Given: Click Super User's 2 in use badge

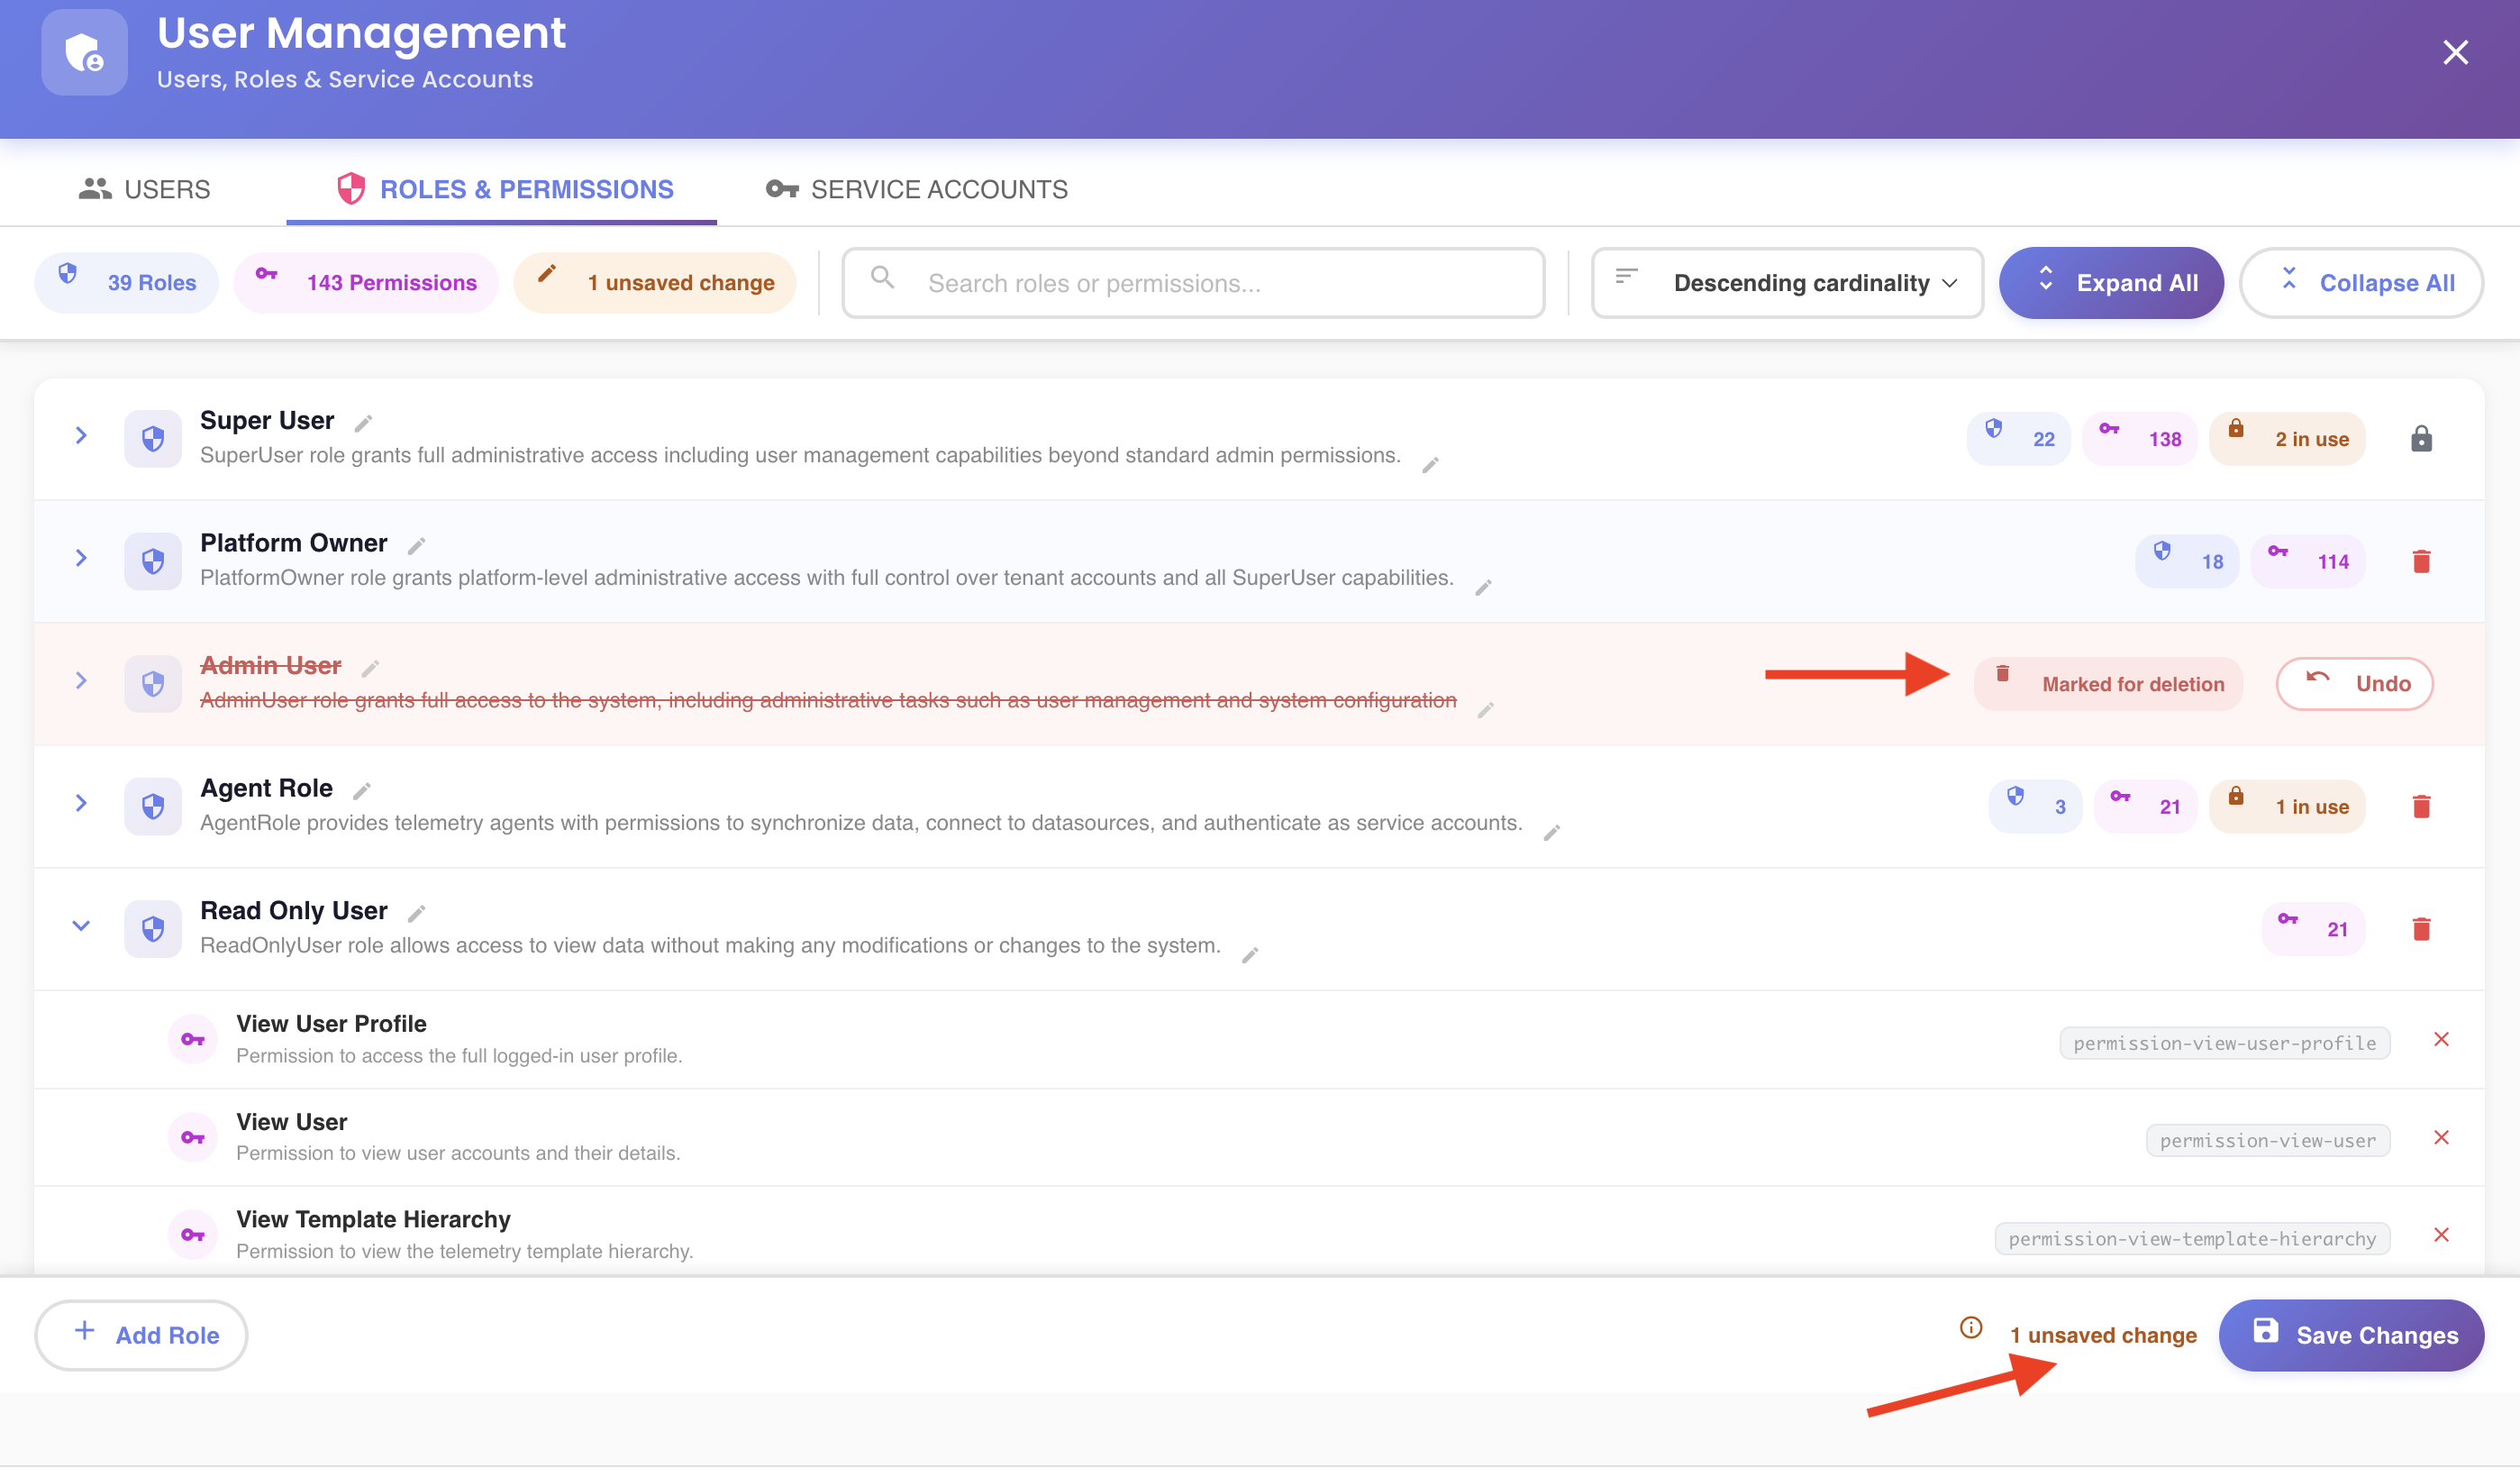Looking at the screenshot, I should pos(2287,439).
